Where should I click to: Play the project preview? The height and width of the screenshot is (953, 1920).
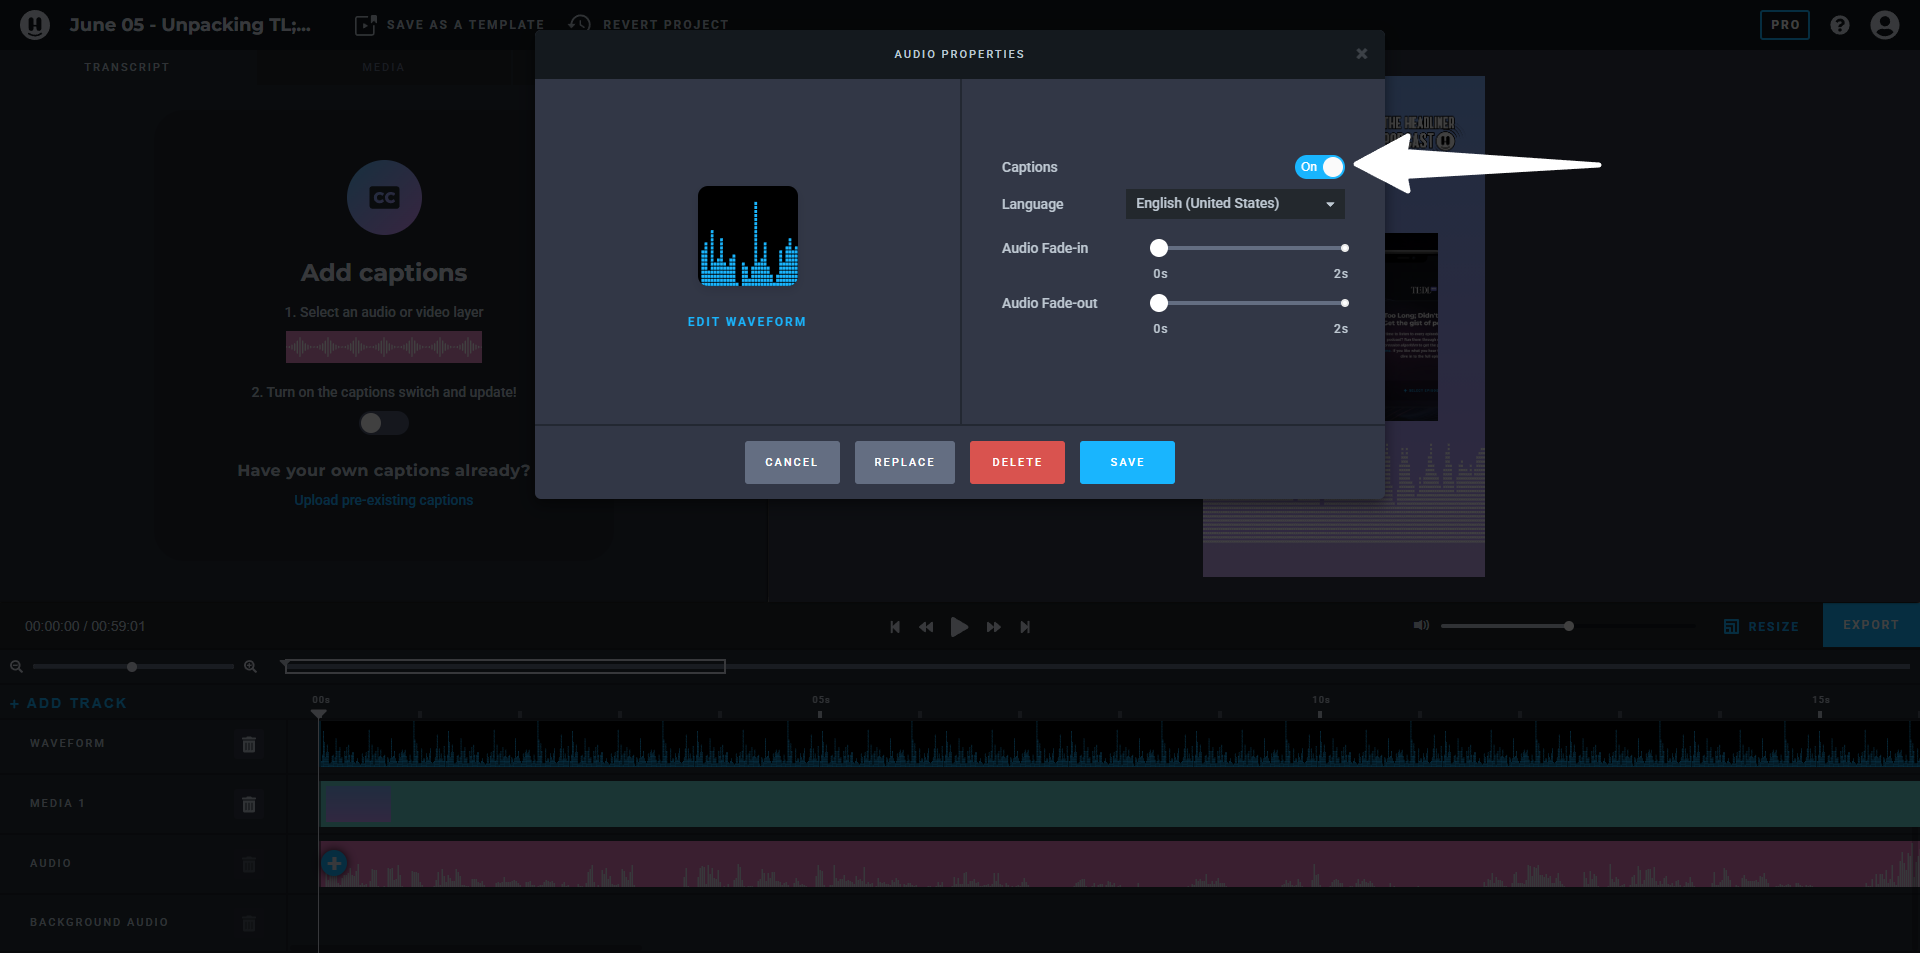coord(959,627)
